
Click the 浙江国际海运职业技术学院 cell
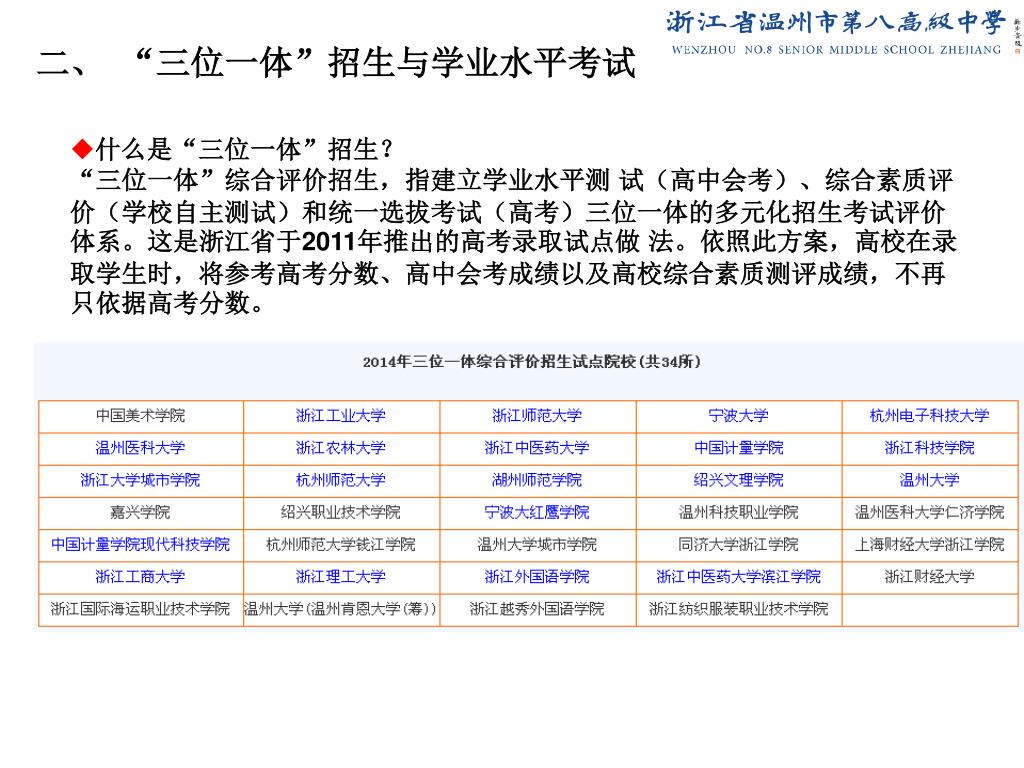pos(141,609)
